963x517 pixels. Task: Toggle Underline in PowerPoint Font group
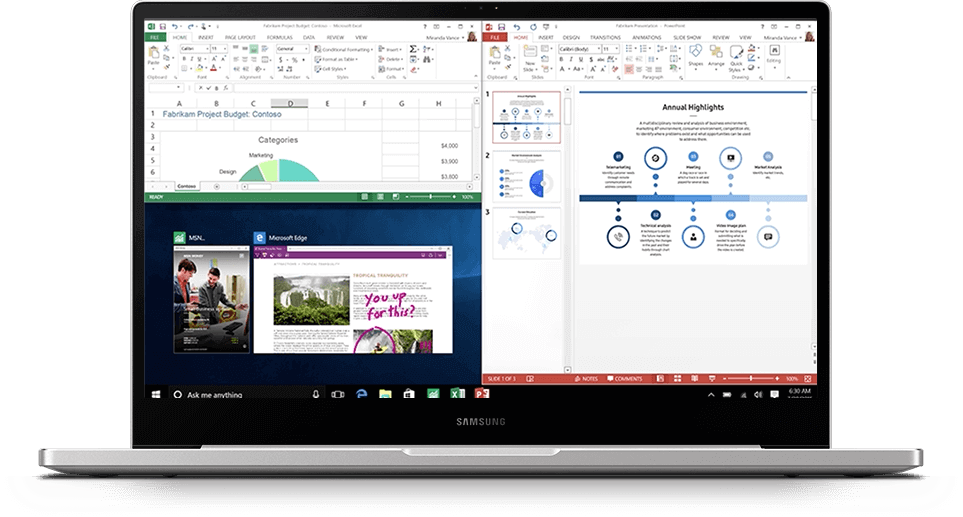pos(580,59)
